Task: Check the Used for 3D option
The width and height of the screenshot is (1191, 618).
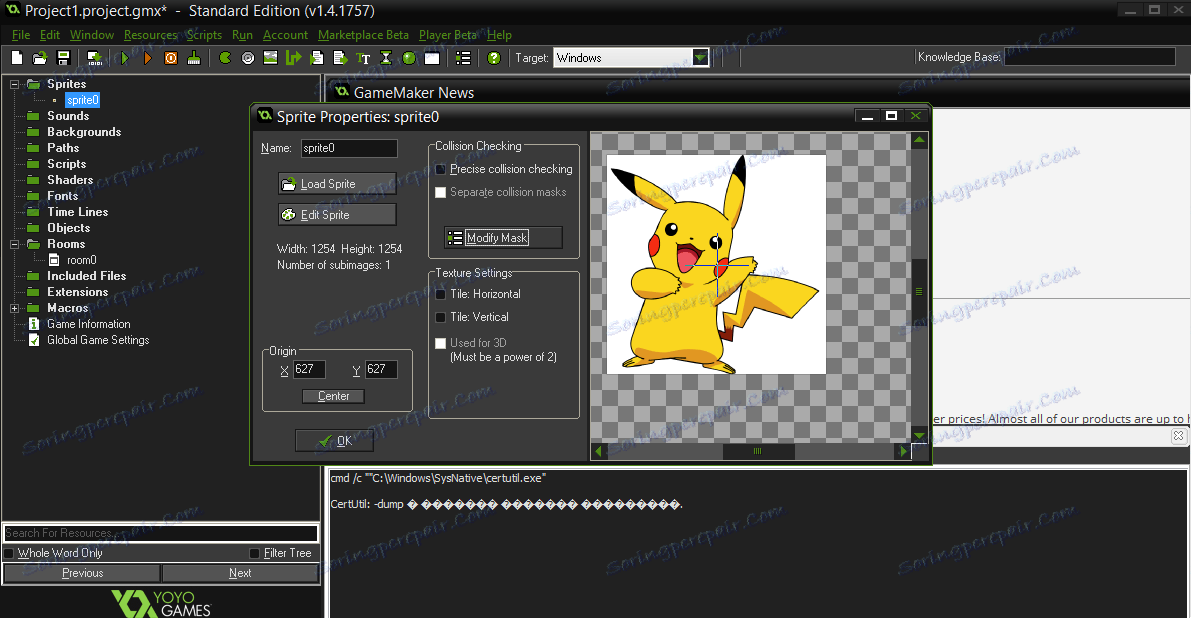Action: point(440,342)
